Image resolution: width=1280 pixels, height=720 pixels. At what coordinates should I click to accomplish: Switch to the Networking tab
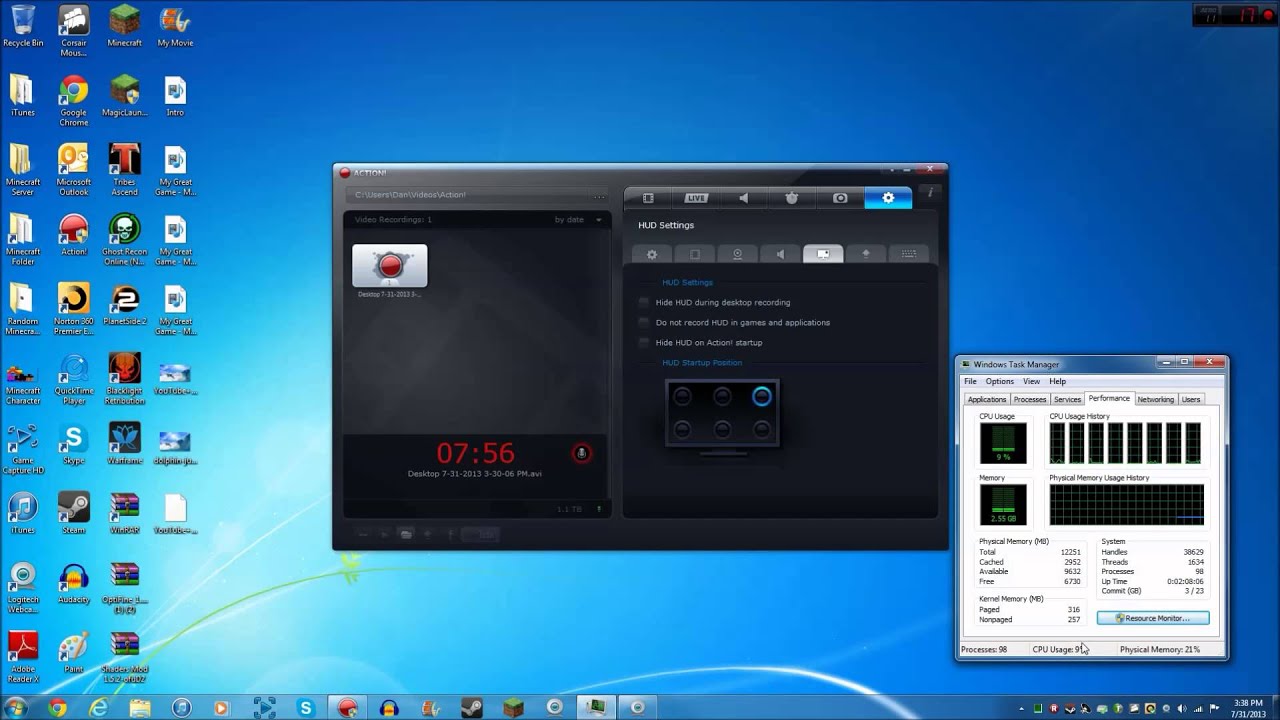click(x=1155, y=399)
